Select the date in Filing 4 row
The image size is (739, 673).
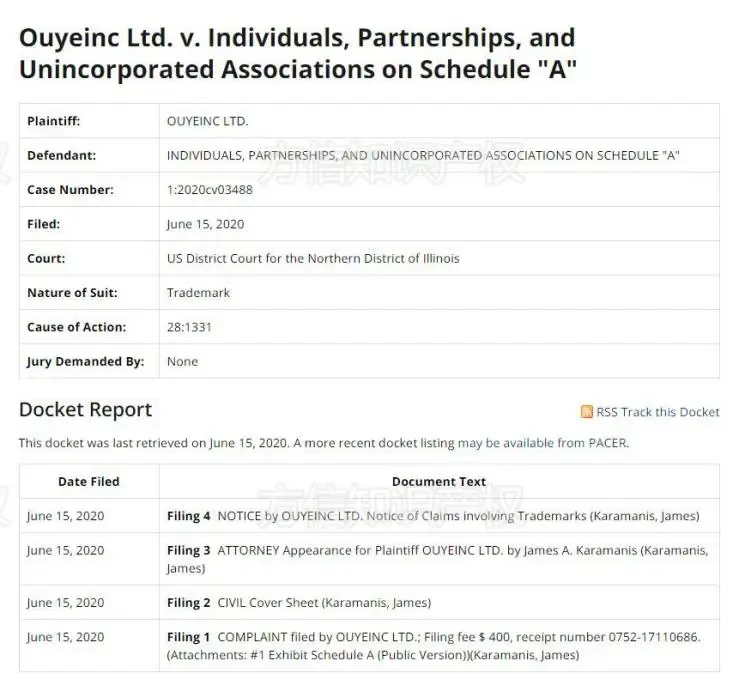(x=66, y=516)
